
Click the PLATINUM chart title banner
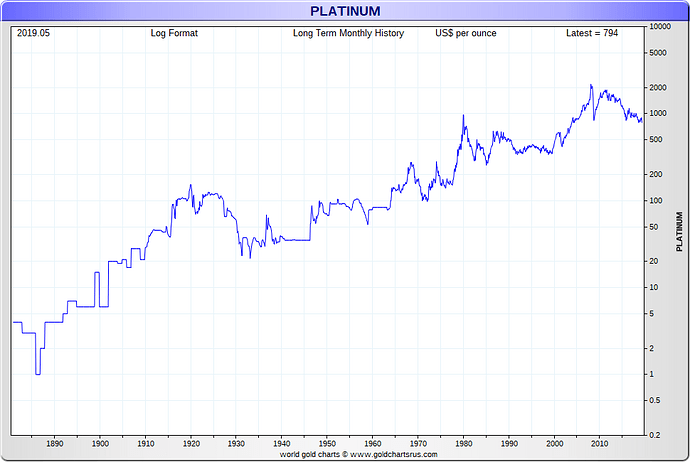(x=344, y=11)
